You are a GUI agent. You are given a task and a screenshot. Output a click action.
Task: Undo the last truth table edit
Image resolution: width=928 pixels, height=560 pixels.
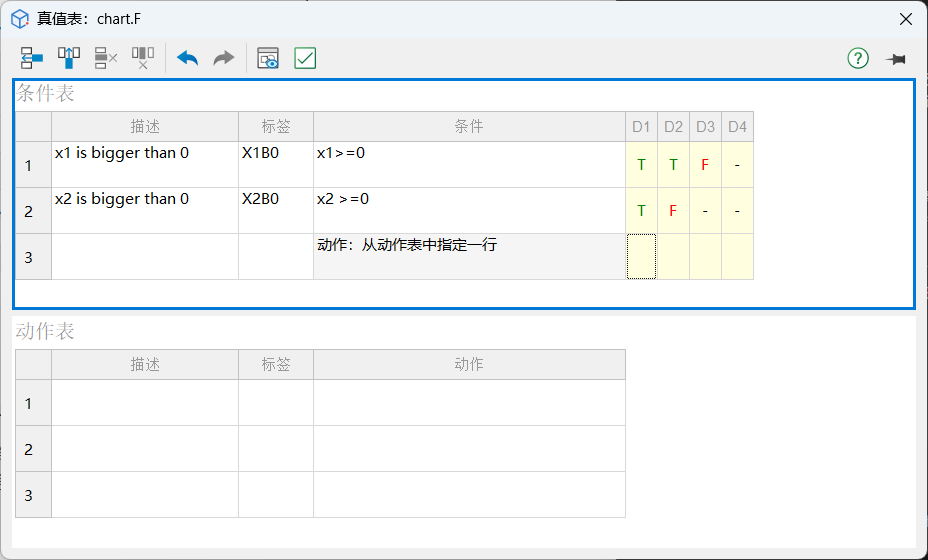point(187,58)
